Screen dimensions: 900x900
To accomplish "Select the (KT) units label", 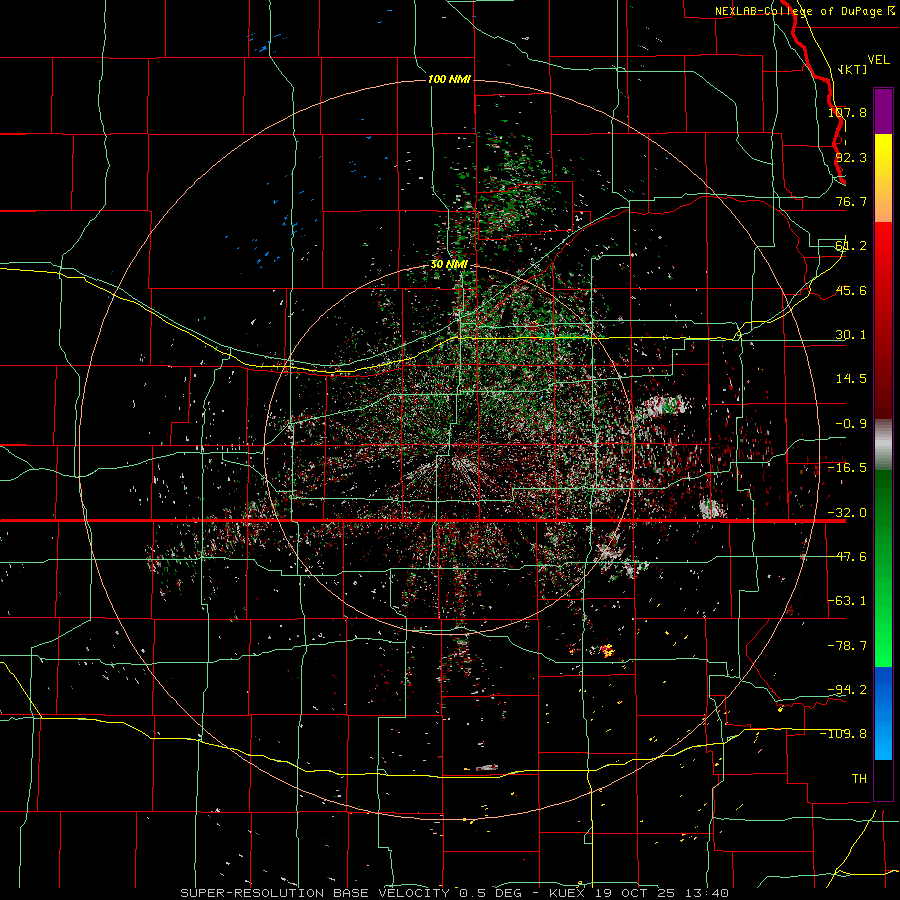I will 853,70.
